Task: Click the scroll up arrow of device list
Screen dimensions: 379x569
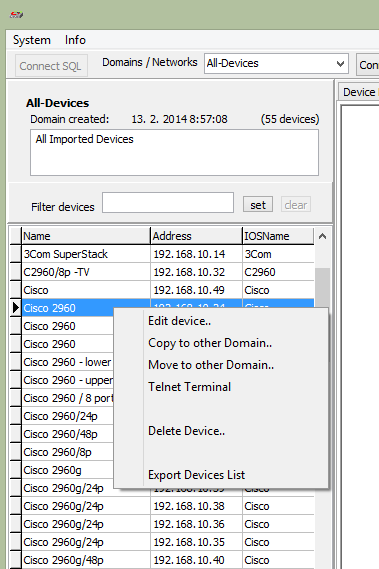Action: click(322, 237)
